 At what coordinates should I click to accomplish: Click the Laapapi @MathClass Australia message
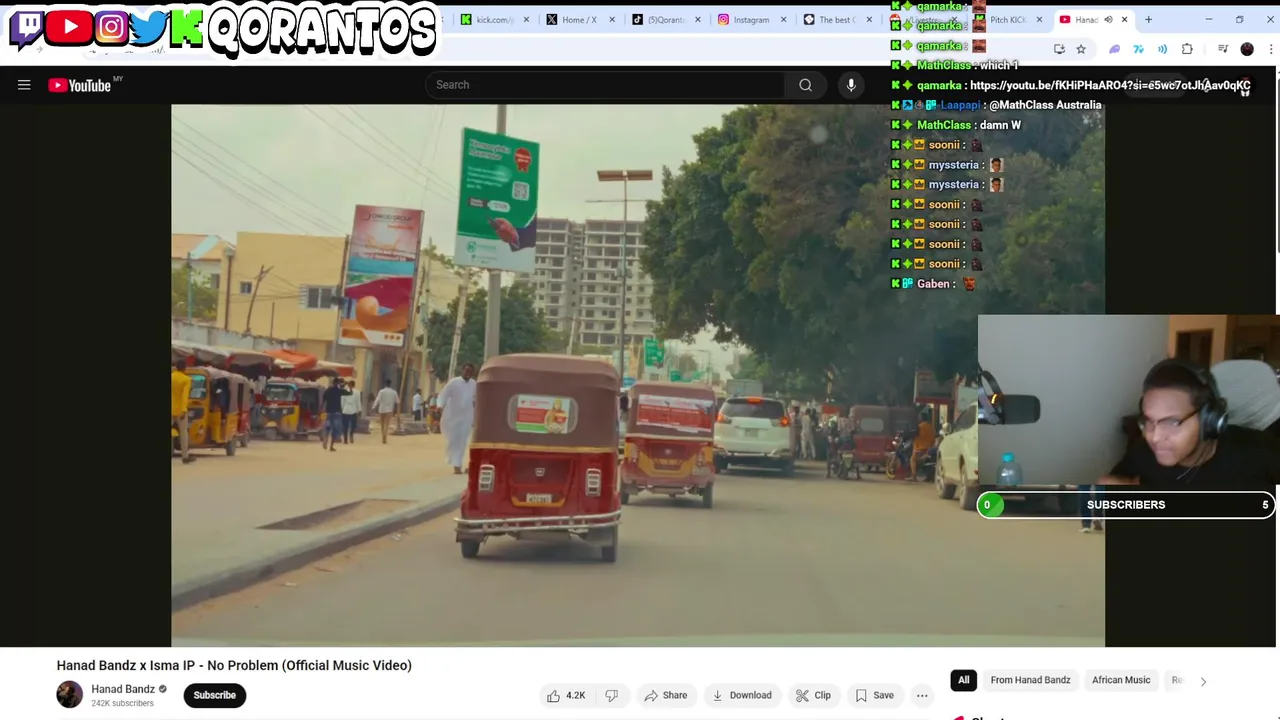coord(995,105)
